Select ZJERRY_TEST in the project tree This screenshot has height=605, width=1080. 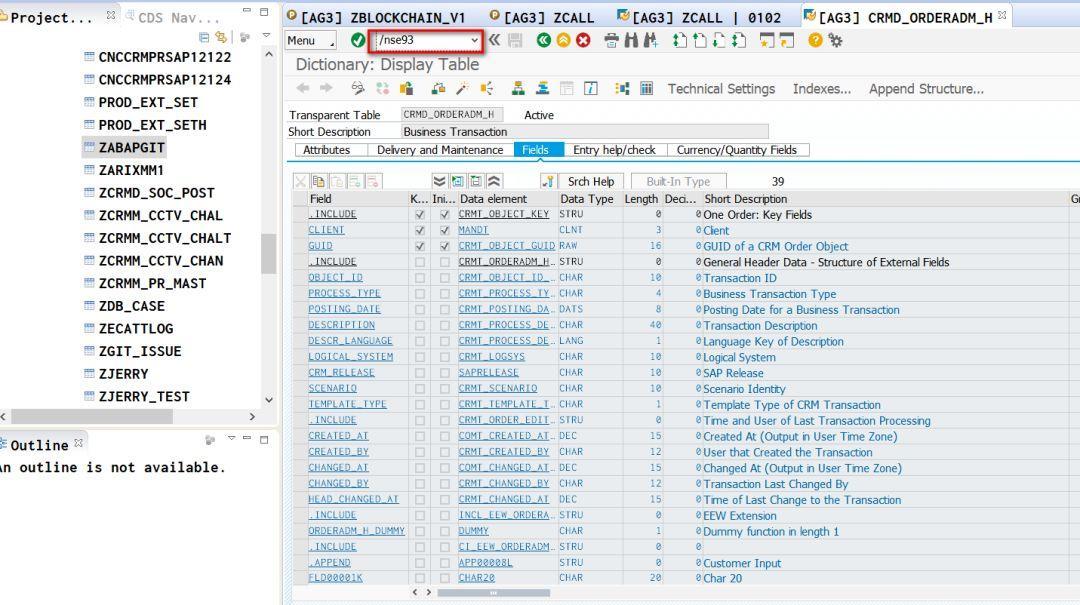(x=143, y=396)
